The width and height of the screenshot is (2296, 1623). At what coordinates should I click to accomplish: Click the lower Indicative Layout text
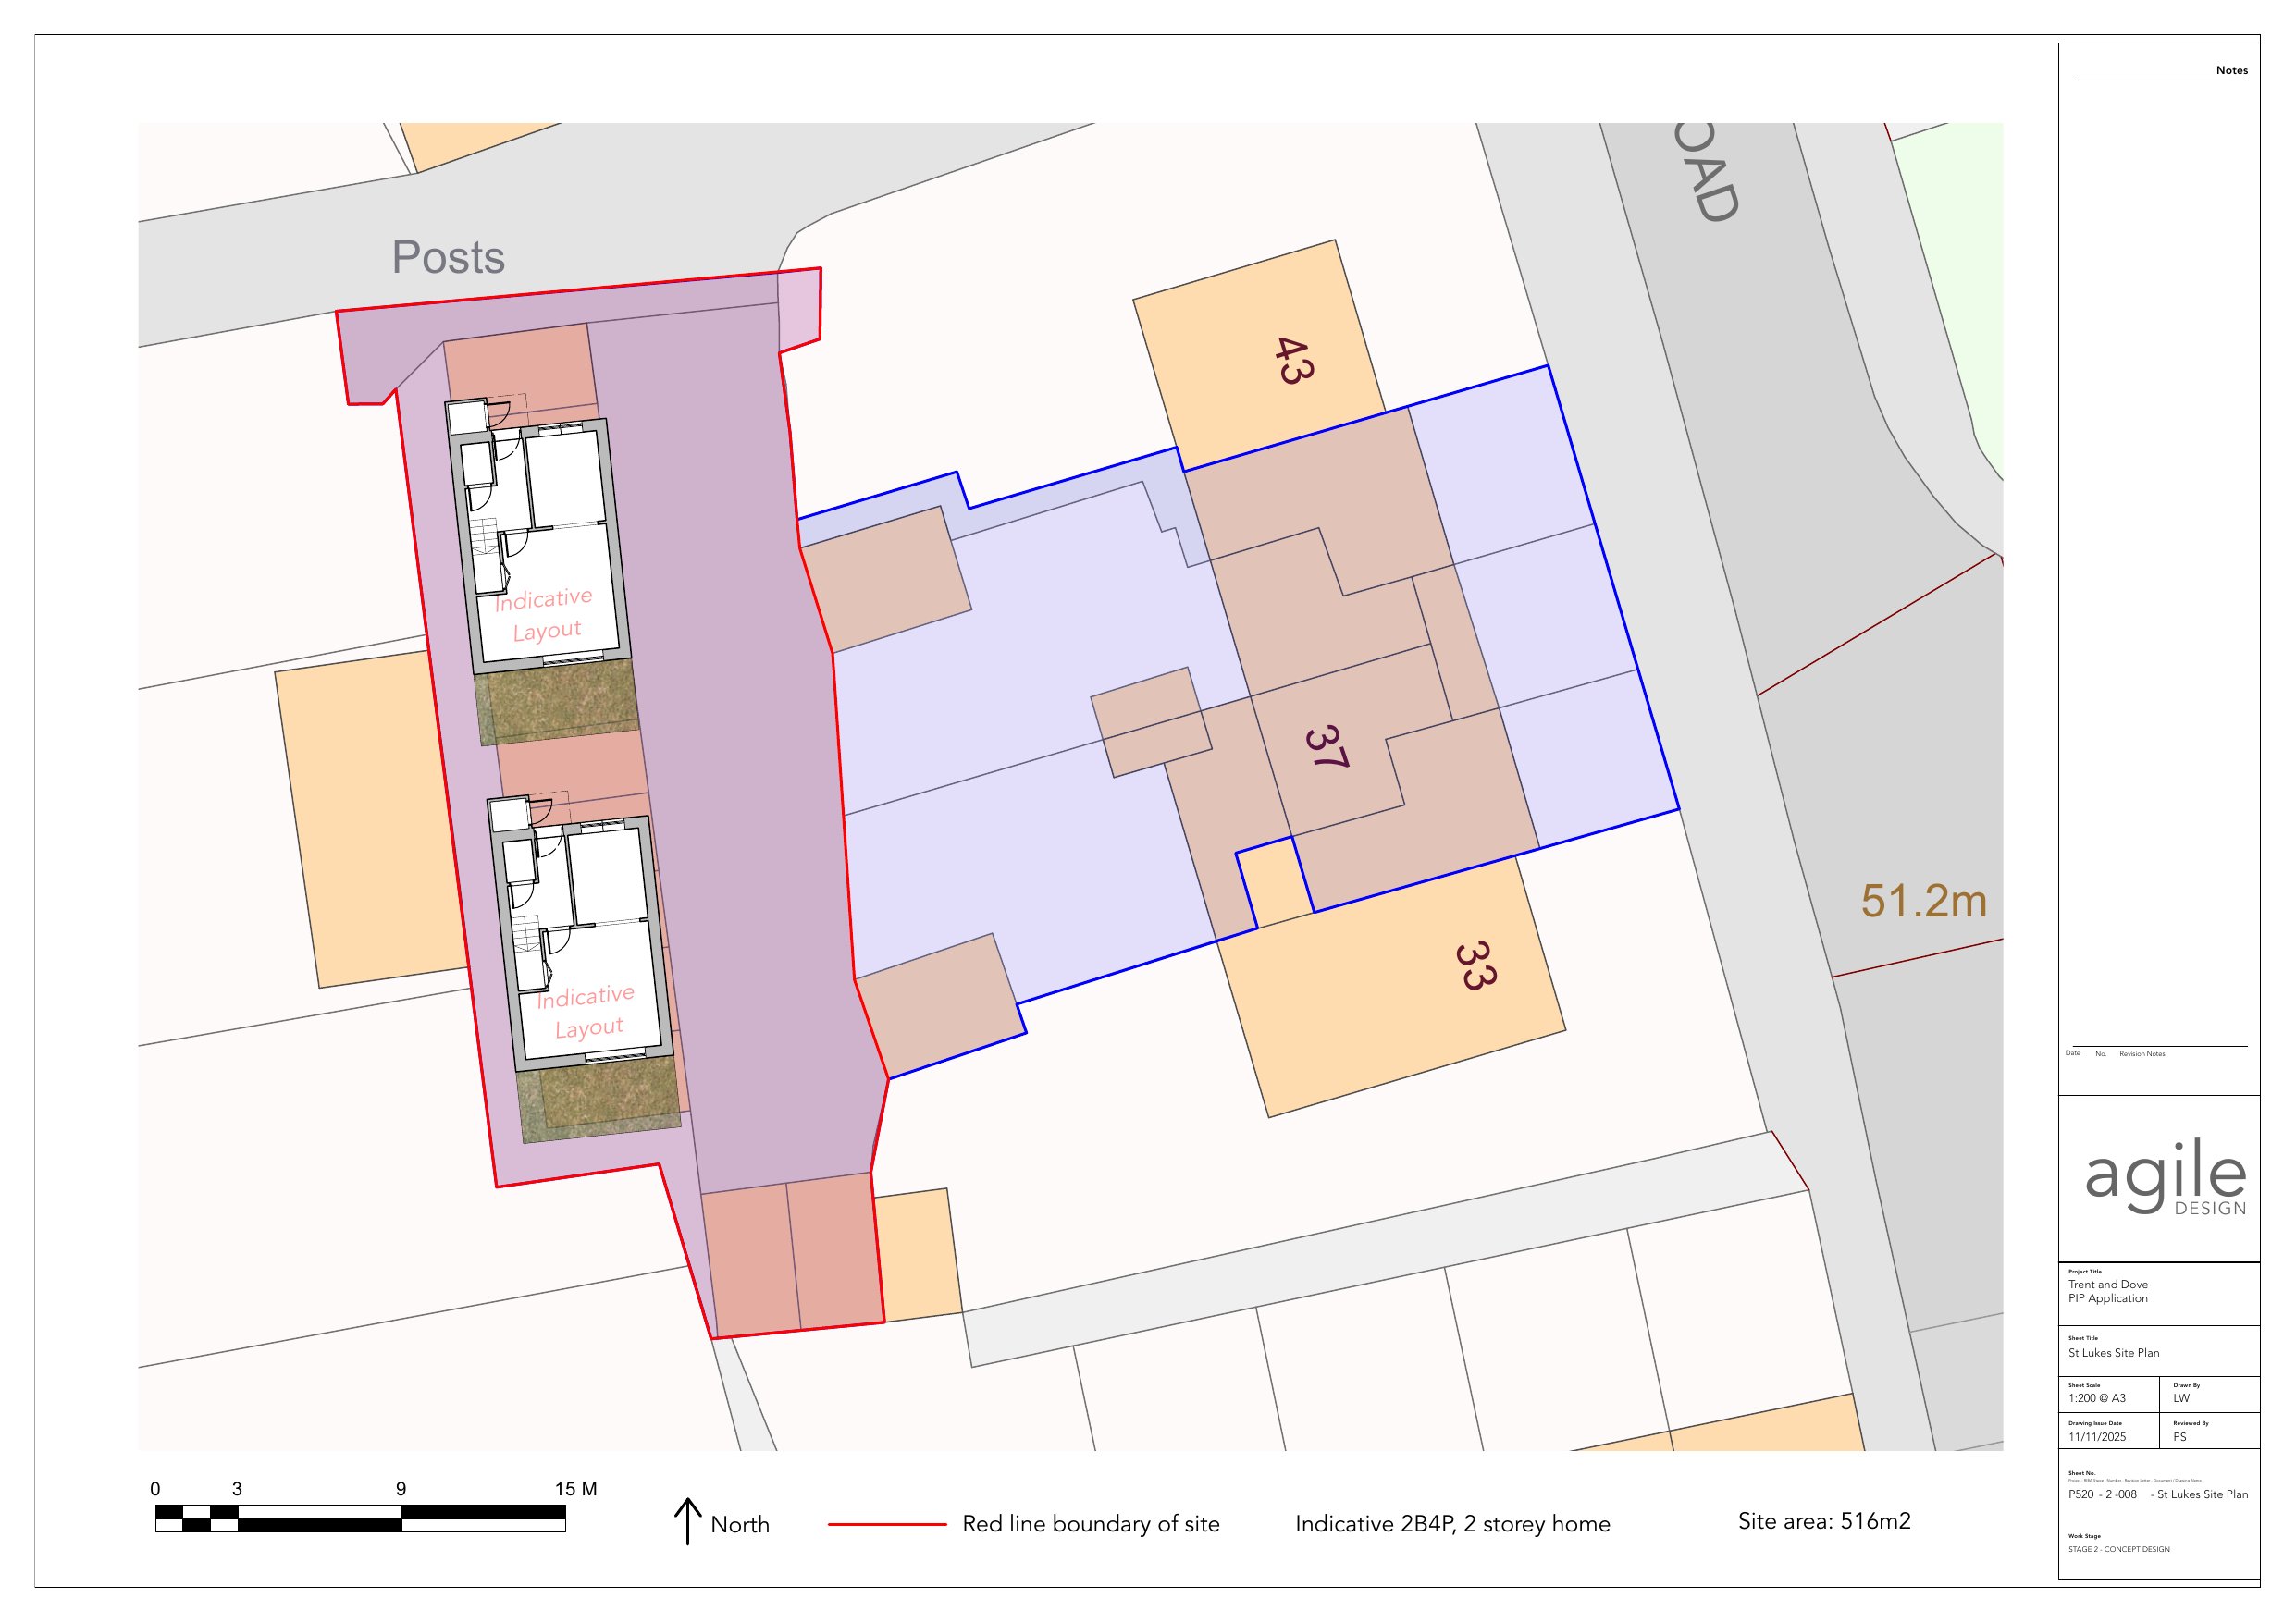point(587,1011)
